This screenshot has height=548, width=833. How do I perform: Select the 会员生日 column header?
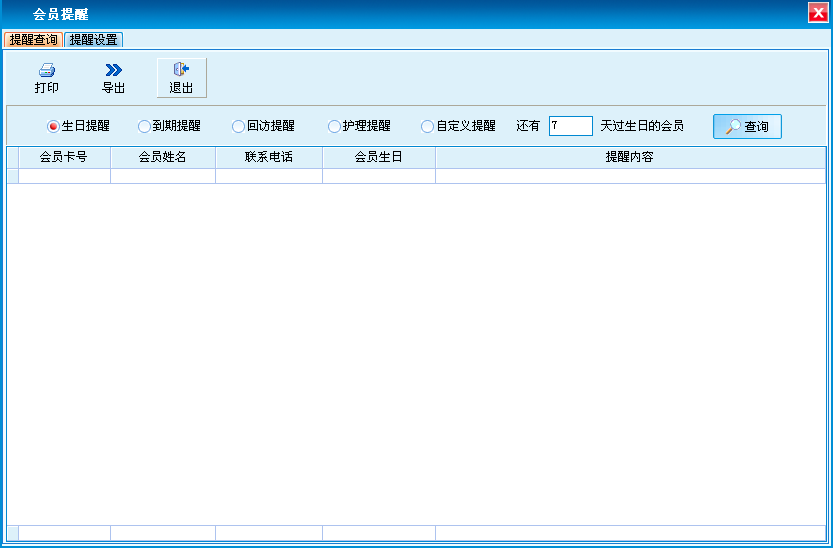point(378,157)
